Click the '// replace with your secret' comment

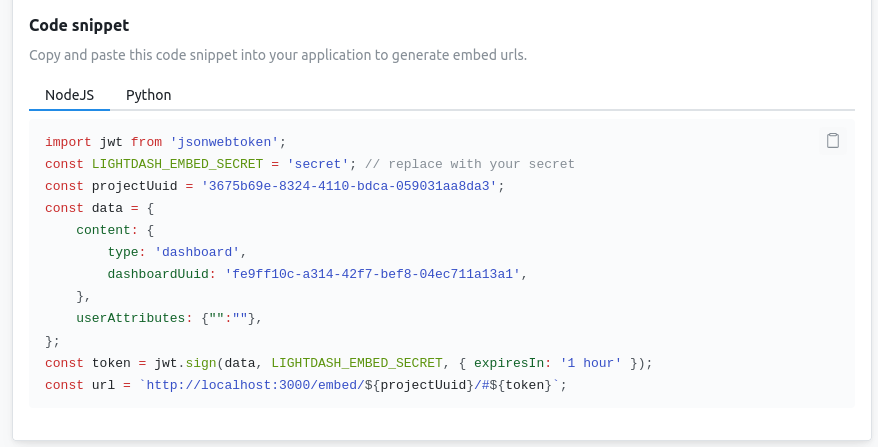click(470, 164)
